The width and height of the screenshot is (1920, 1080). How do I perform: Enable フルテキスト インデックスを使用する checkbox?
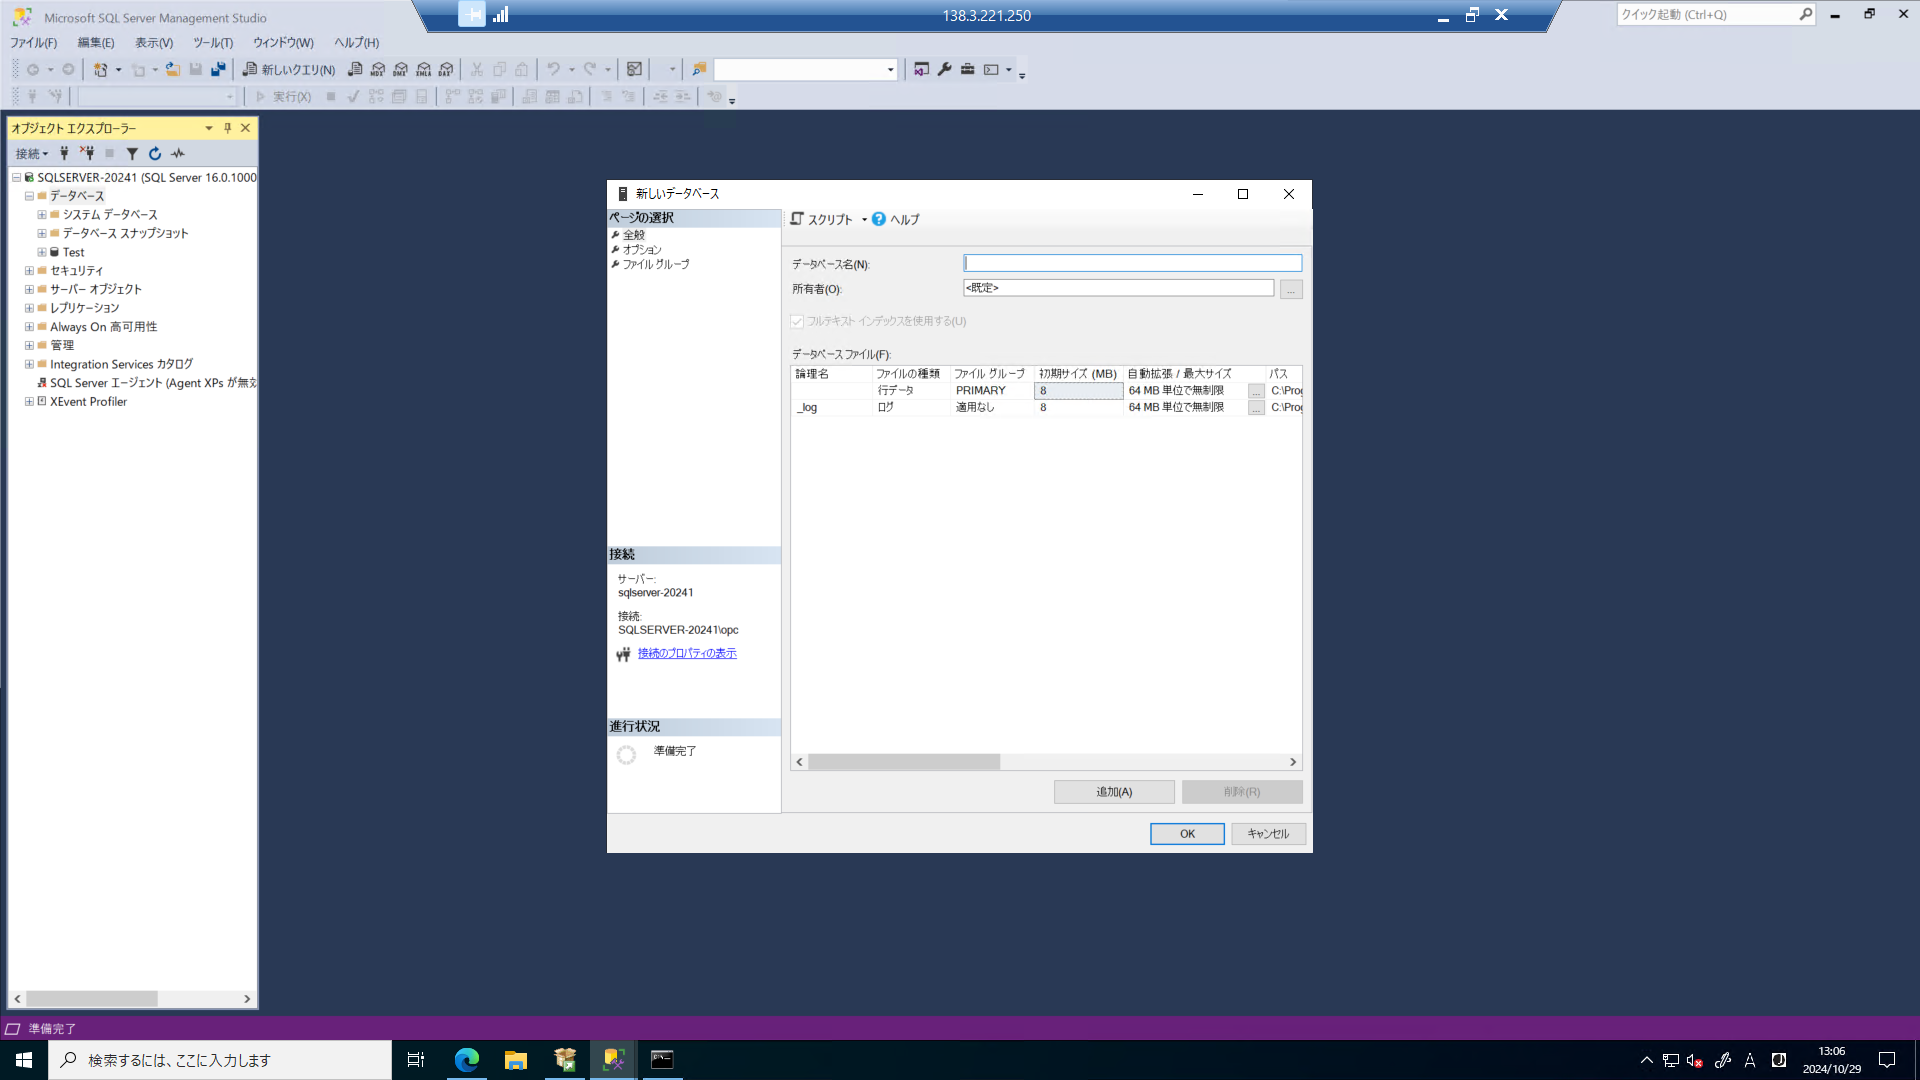point(797,321)
